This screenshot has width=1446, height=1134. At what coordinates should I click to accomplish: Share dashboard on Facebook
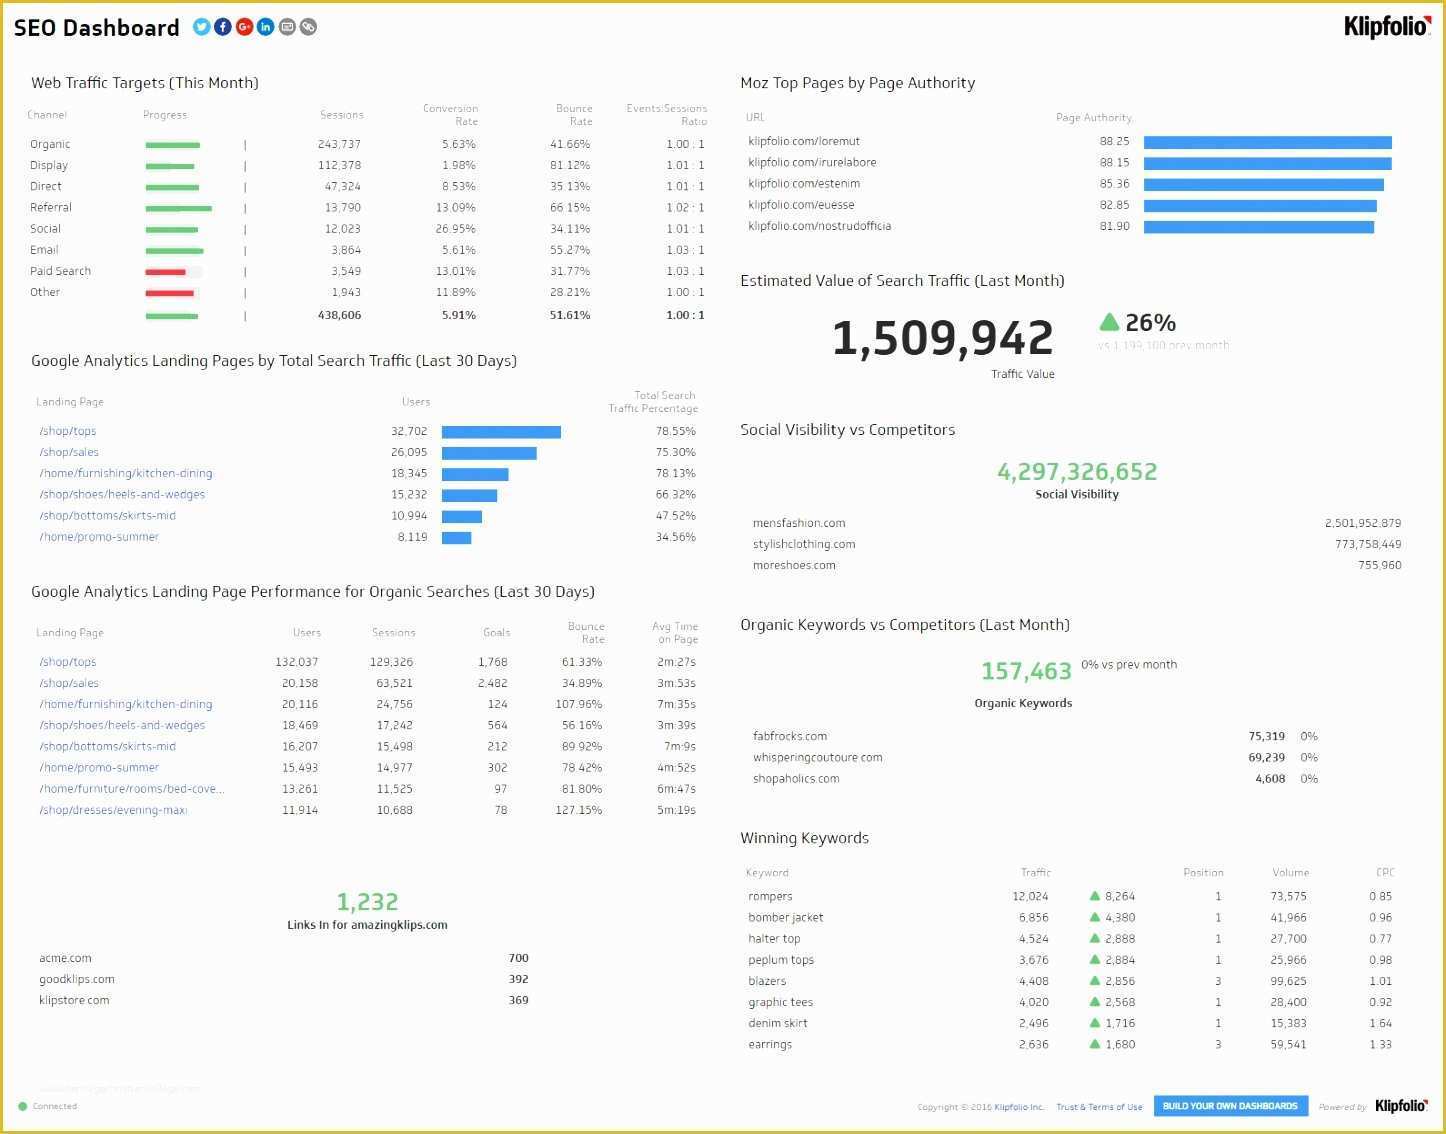coord(223,27)
